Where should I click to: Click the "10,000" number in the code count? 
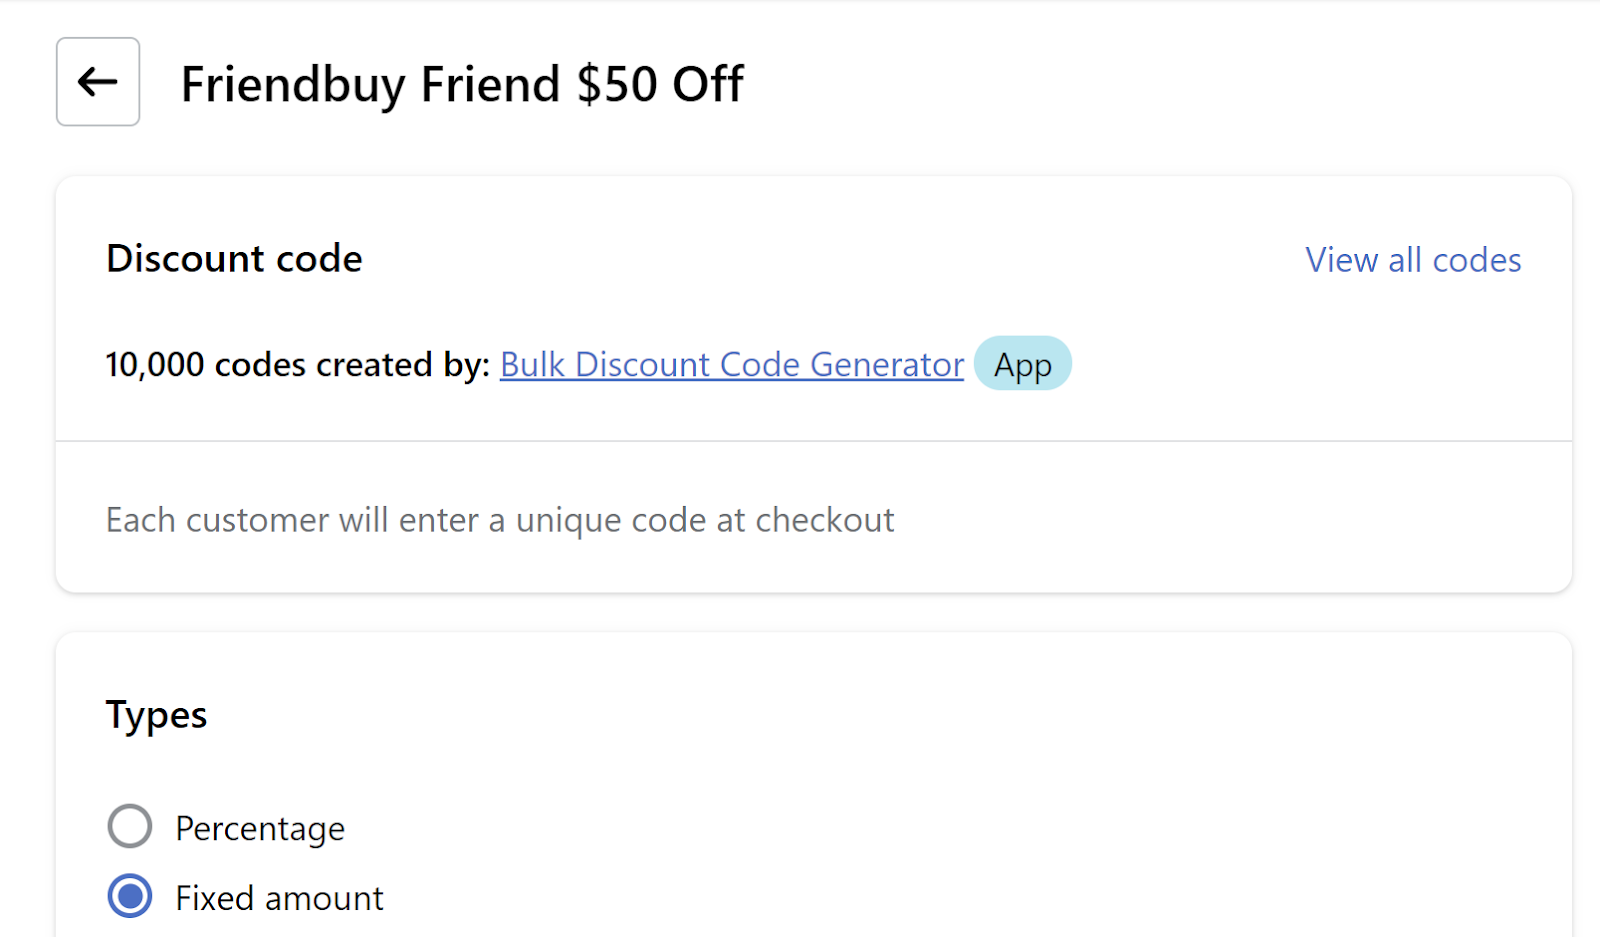tap(155, 365)
